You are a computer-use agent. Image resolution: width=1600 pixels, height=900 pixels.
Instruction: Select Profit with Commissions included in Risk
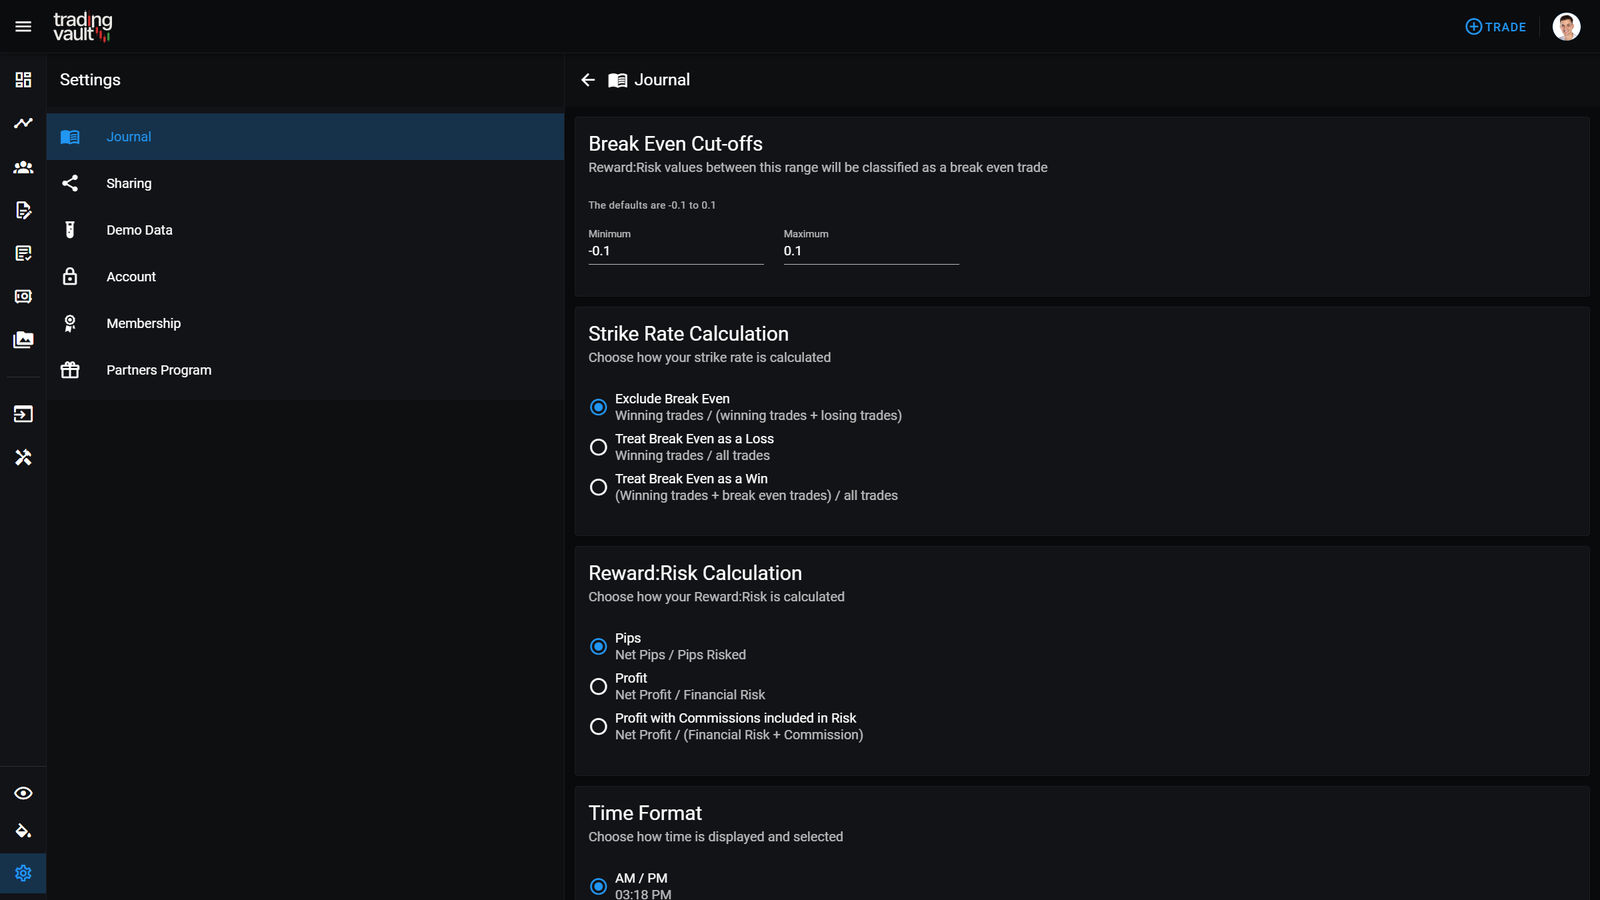598,727
